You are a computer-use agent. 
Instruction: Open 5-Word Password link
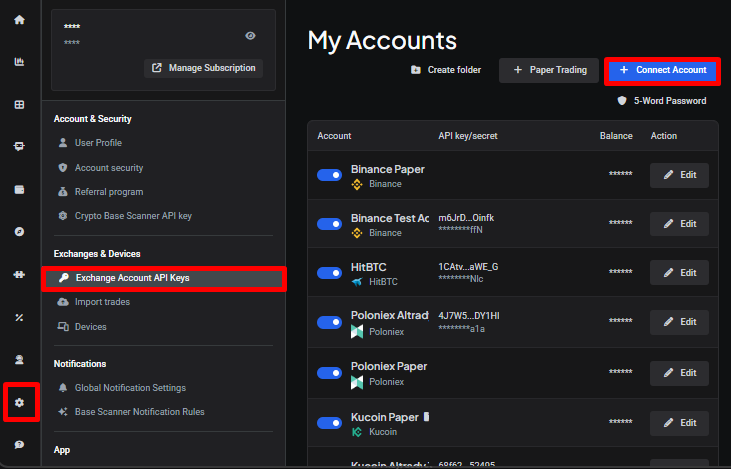pos(662,101)
